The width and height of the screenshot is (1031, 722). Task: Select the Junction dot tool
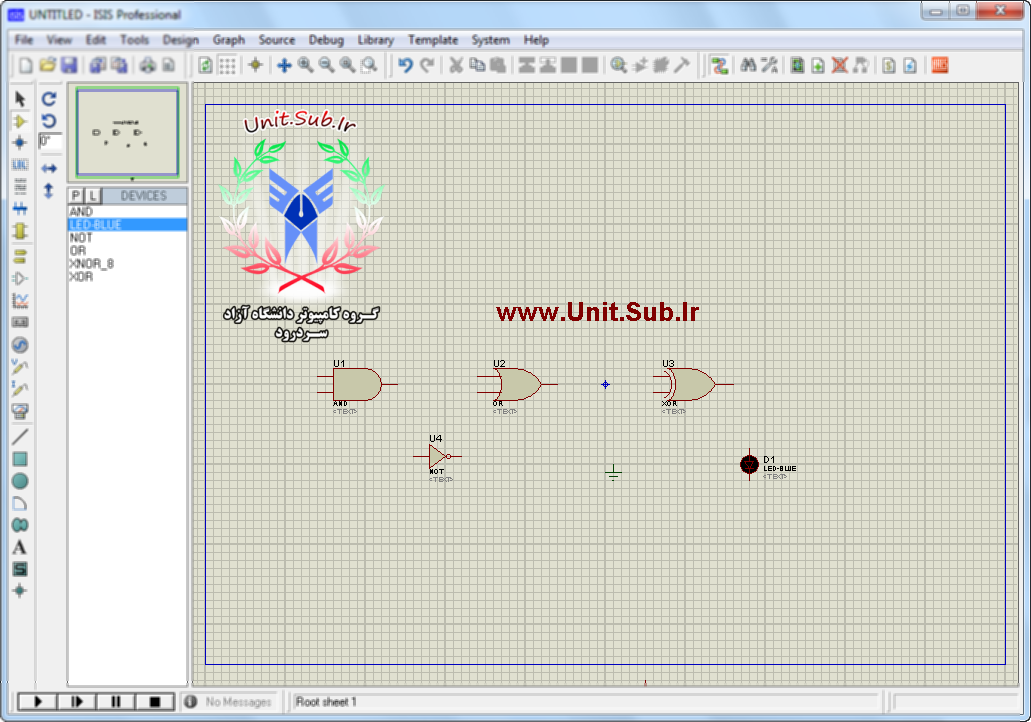coord(20,143)
